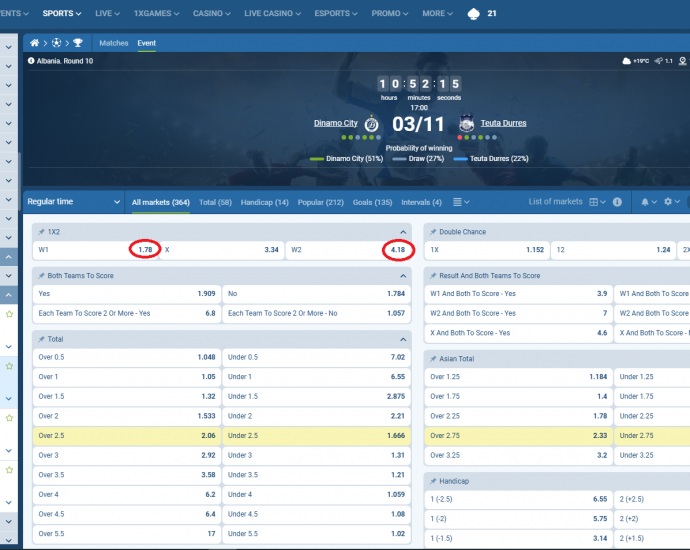Image resolution: width=690 pixels, height=550 pixels.
Task: Select Double Chance 1X at 1.152
Action: click(487, 250)
